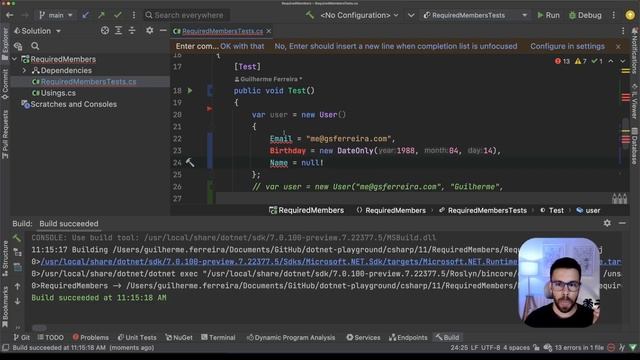640x360 pixels.
Task: Open Build panel settings gear
Action: 607,223
